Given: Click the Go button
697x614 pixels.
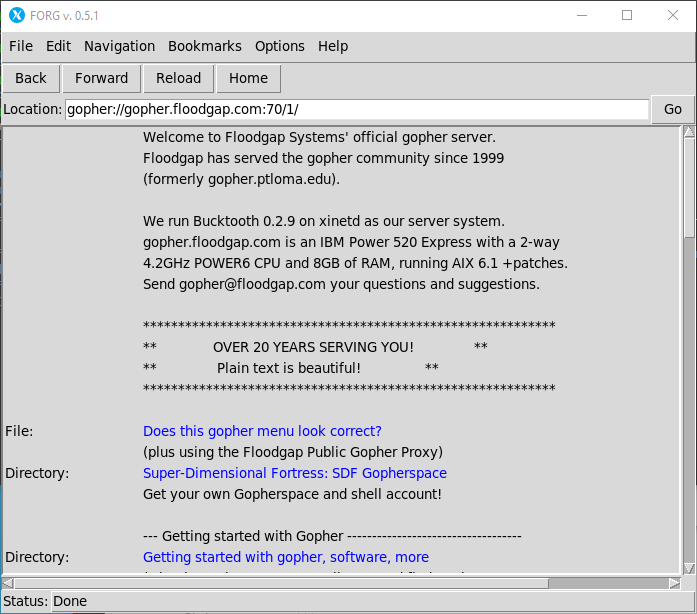Looking at the screenshot, I should tap(673, 109).
